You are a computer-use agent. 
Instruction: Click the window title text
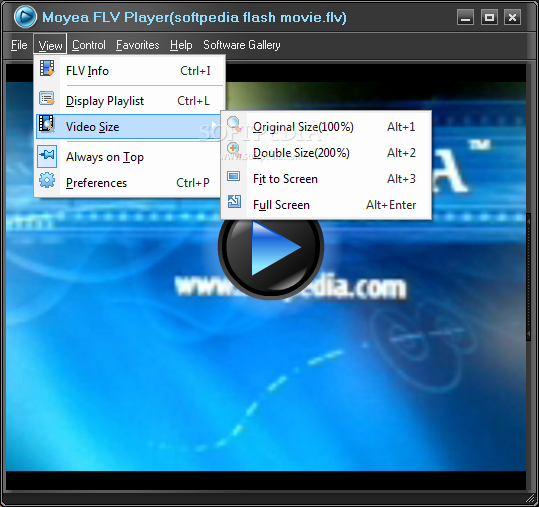194,17
